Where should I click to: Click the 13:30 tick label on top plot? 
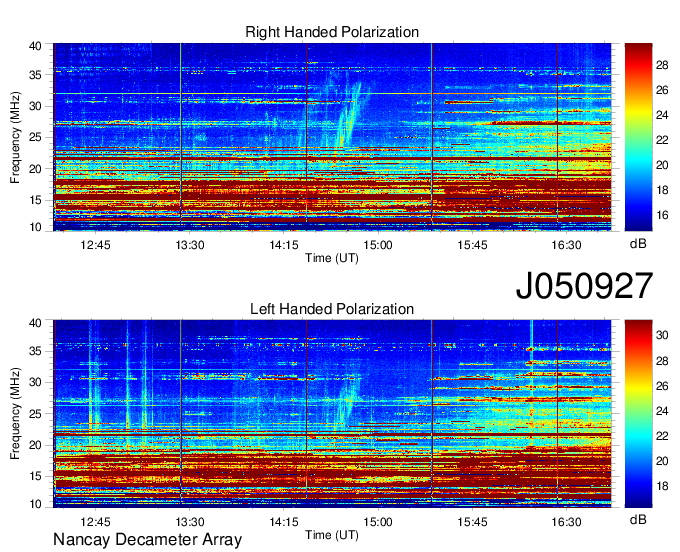(x=190, y=245)
